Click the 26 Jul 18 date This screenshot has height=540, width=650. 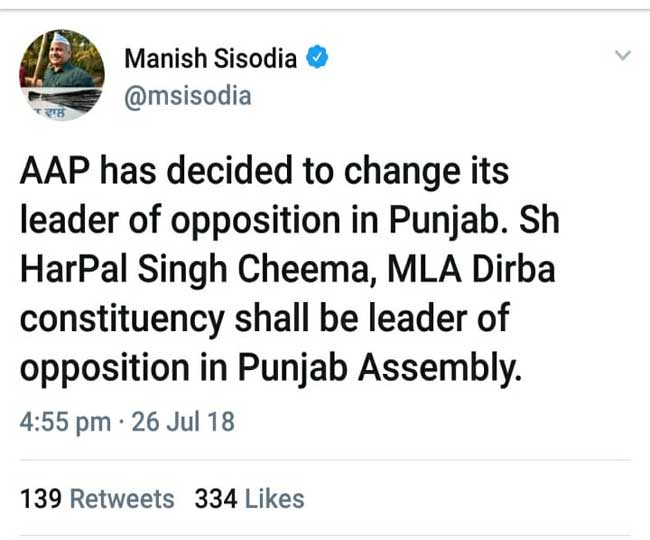[x=181, y=422]
